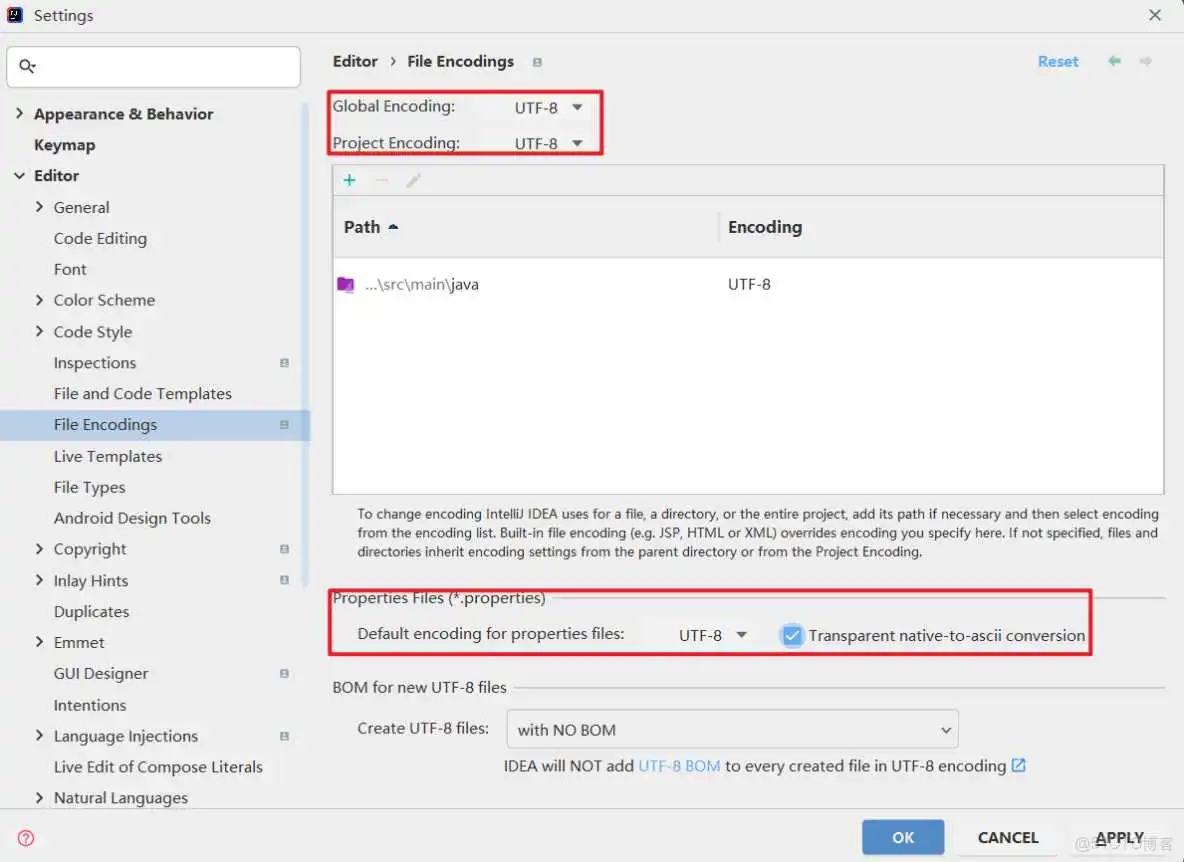This screenshot has width=1184, height=862.
Task: Open the search field magnifier icon
Action: (28, 66)
